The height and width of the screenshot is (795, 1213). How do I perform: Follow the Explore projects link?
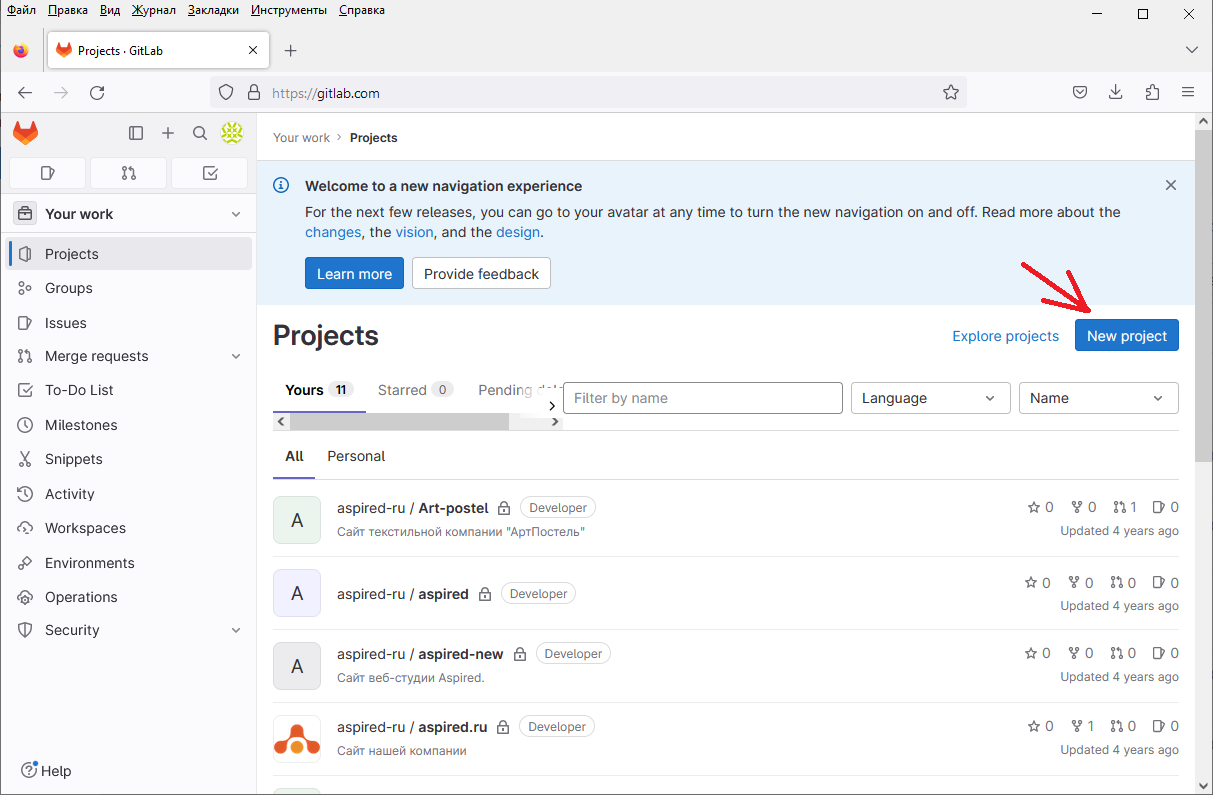tap(1005, 336)
